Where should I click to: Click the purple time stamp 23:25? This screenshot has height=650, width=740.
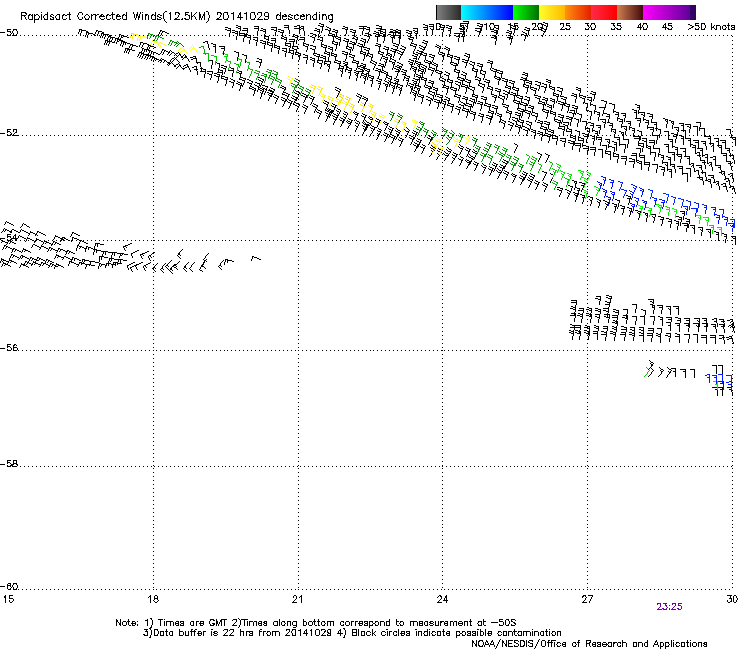click(669, 607)
